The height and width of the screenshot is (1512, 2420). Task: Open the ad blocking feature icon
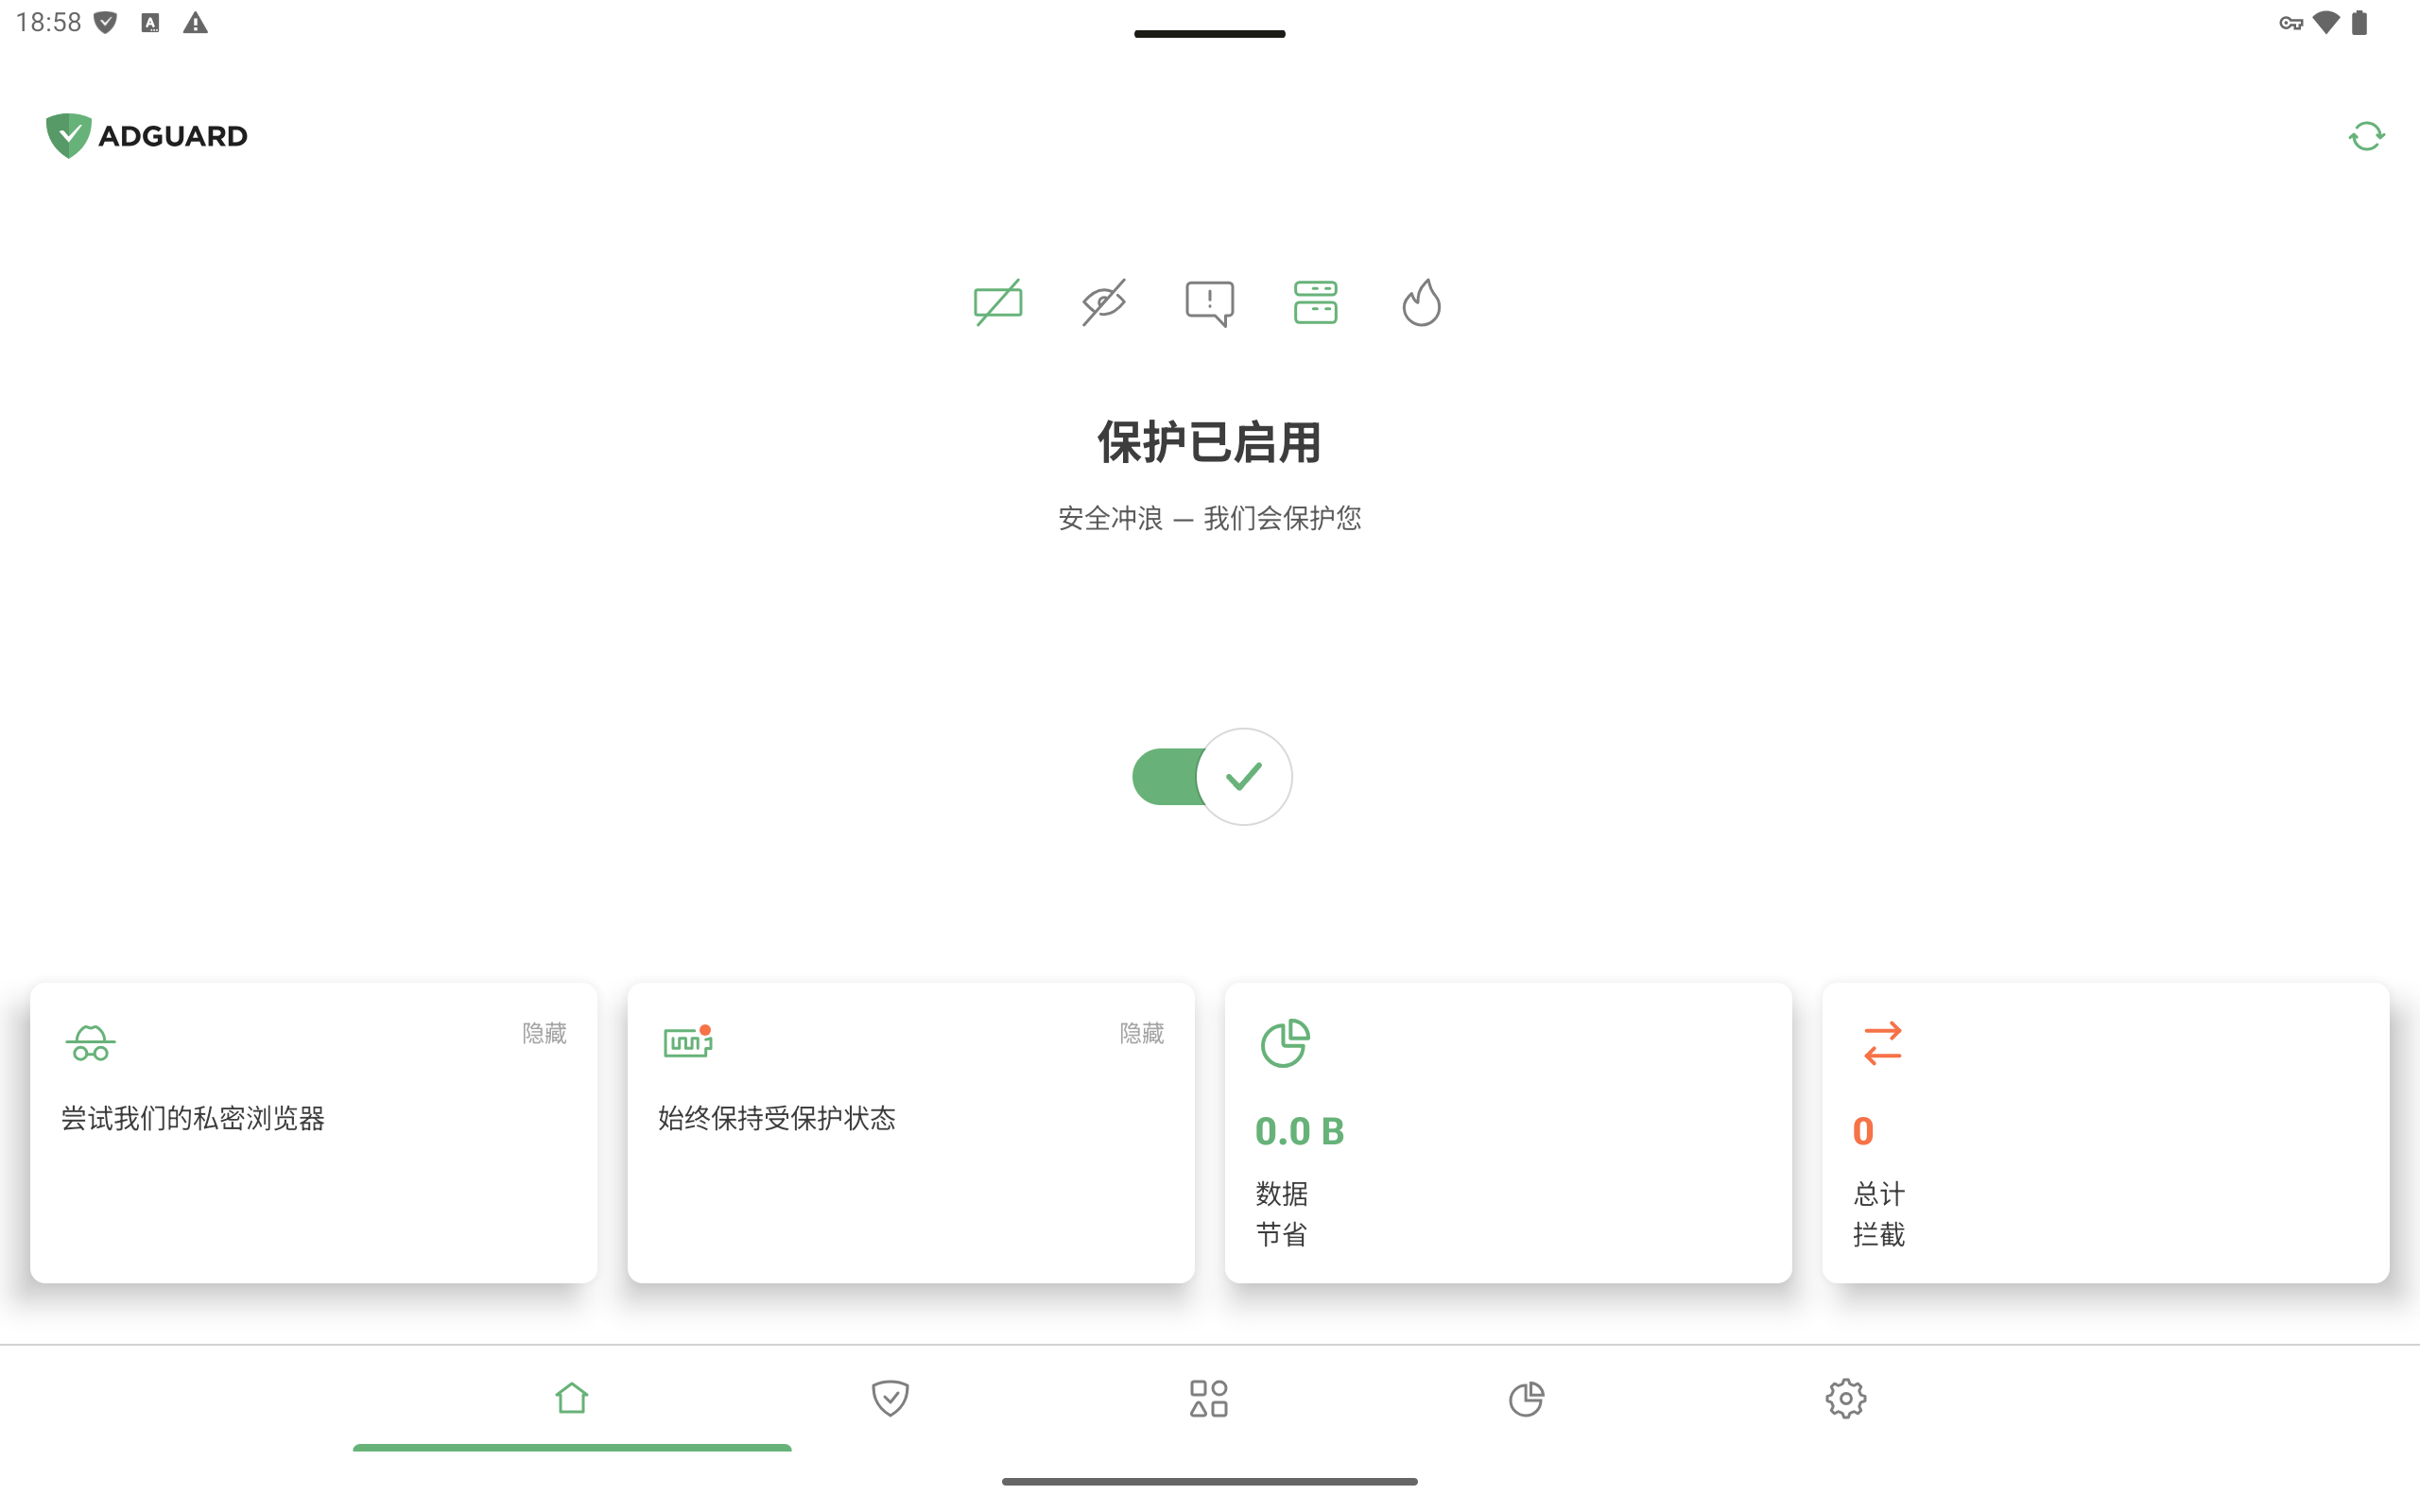point(998,302)
